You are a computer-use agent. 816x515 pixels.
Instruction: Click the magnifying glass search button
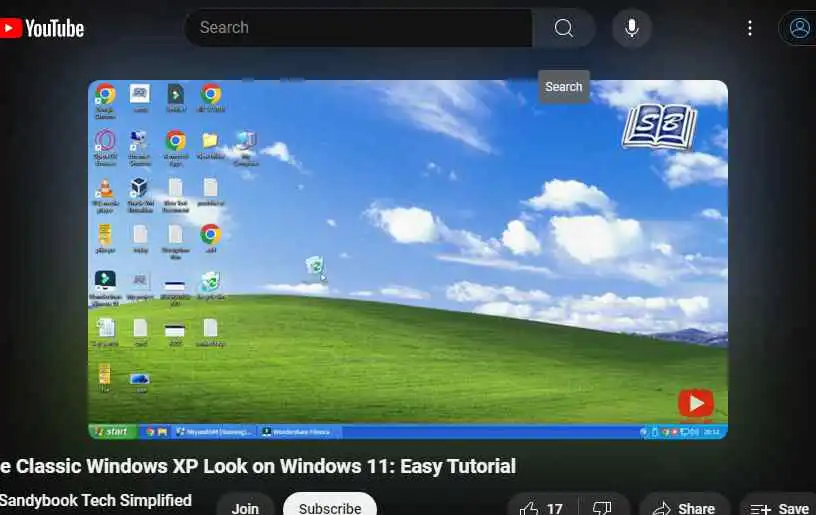click(x=564, y=28)
